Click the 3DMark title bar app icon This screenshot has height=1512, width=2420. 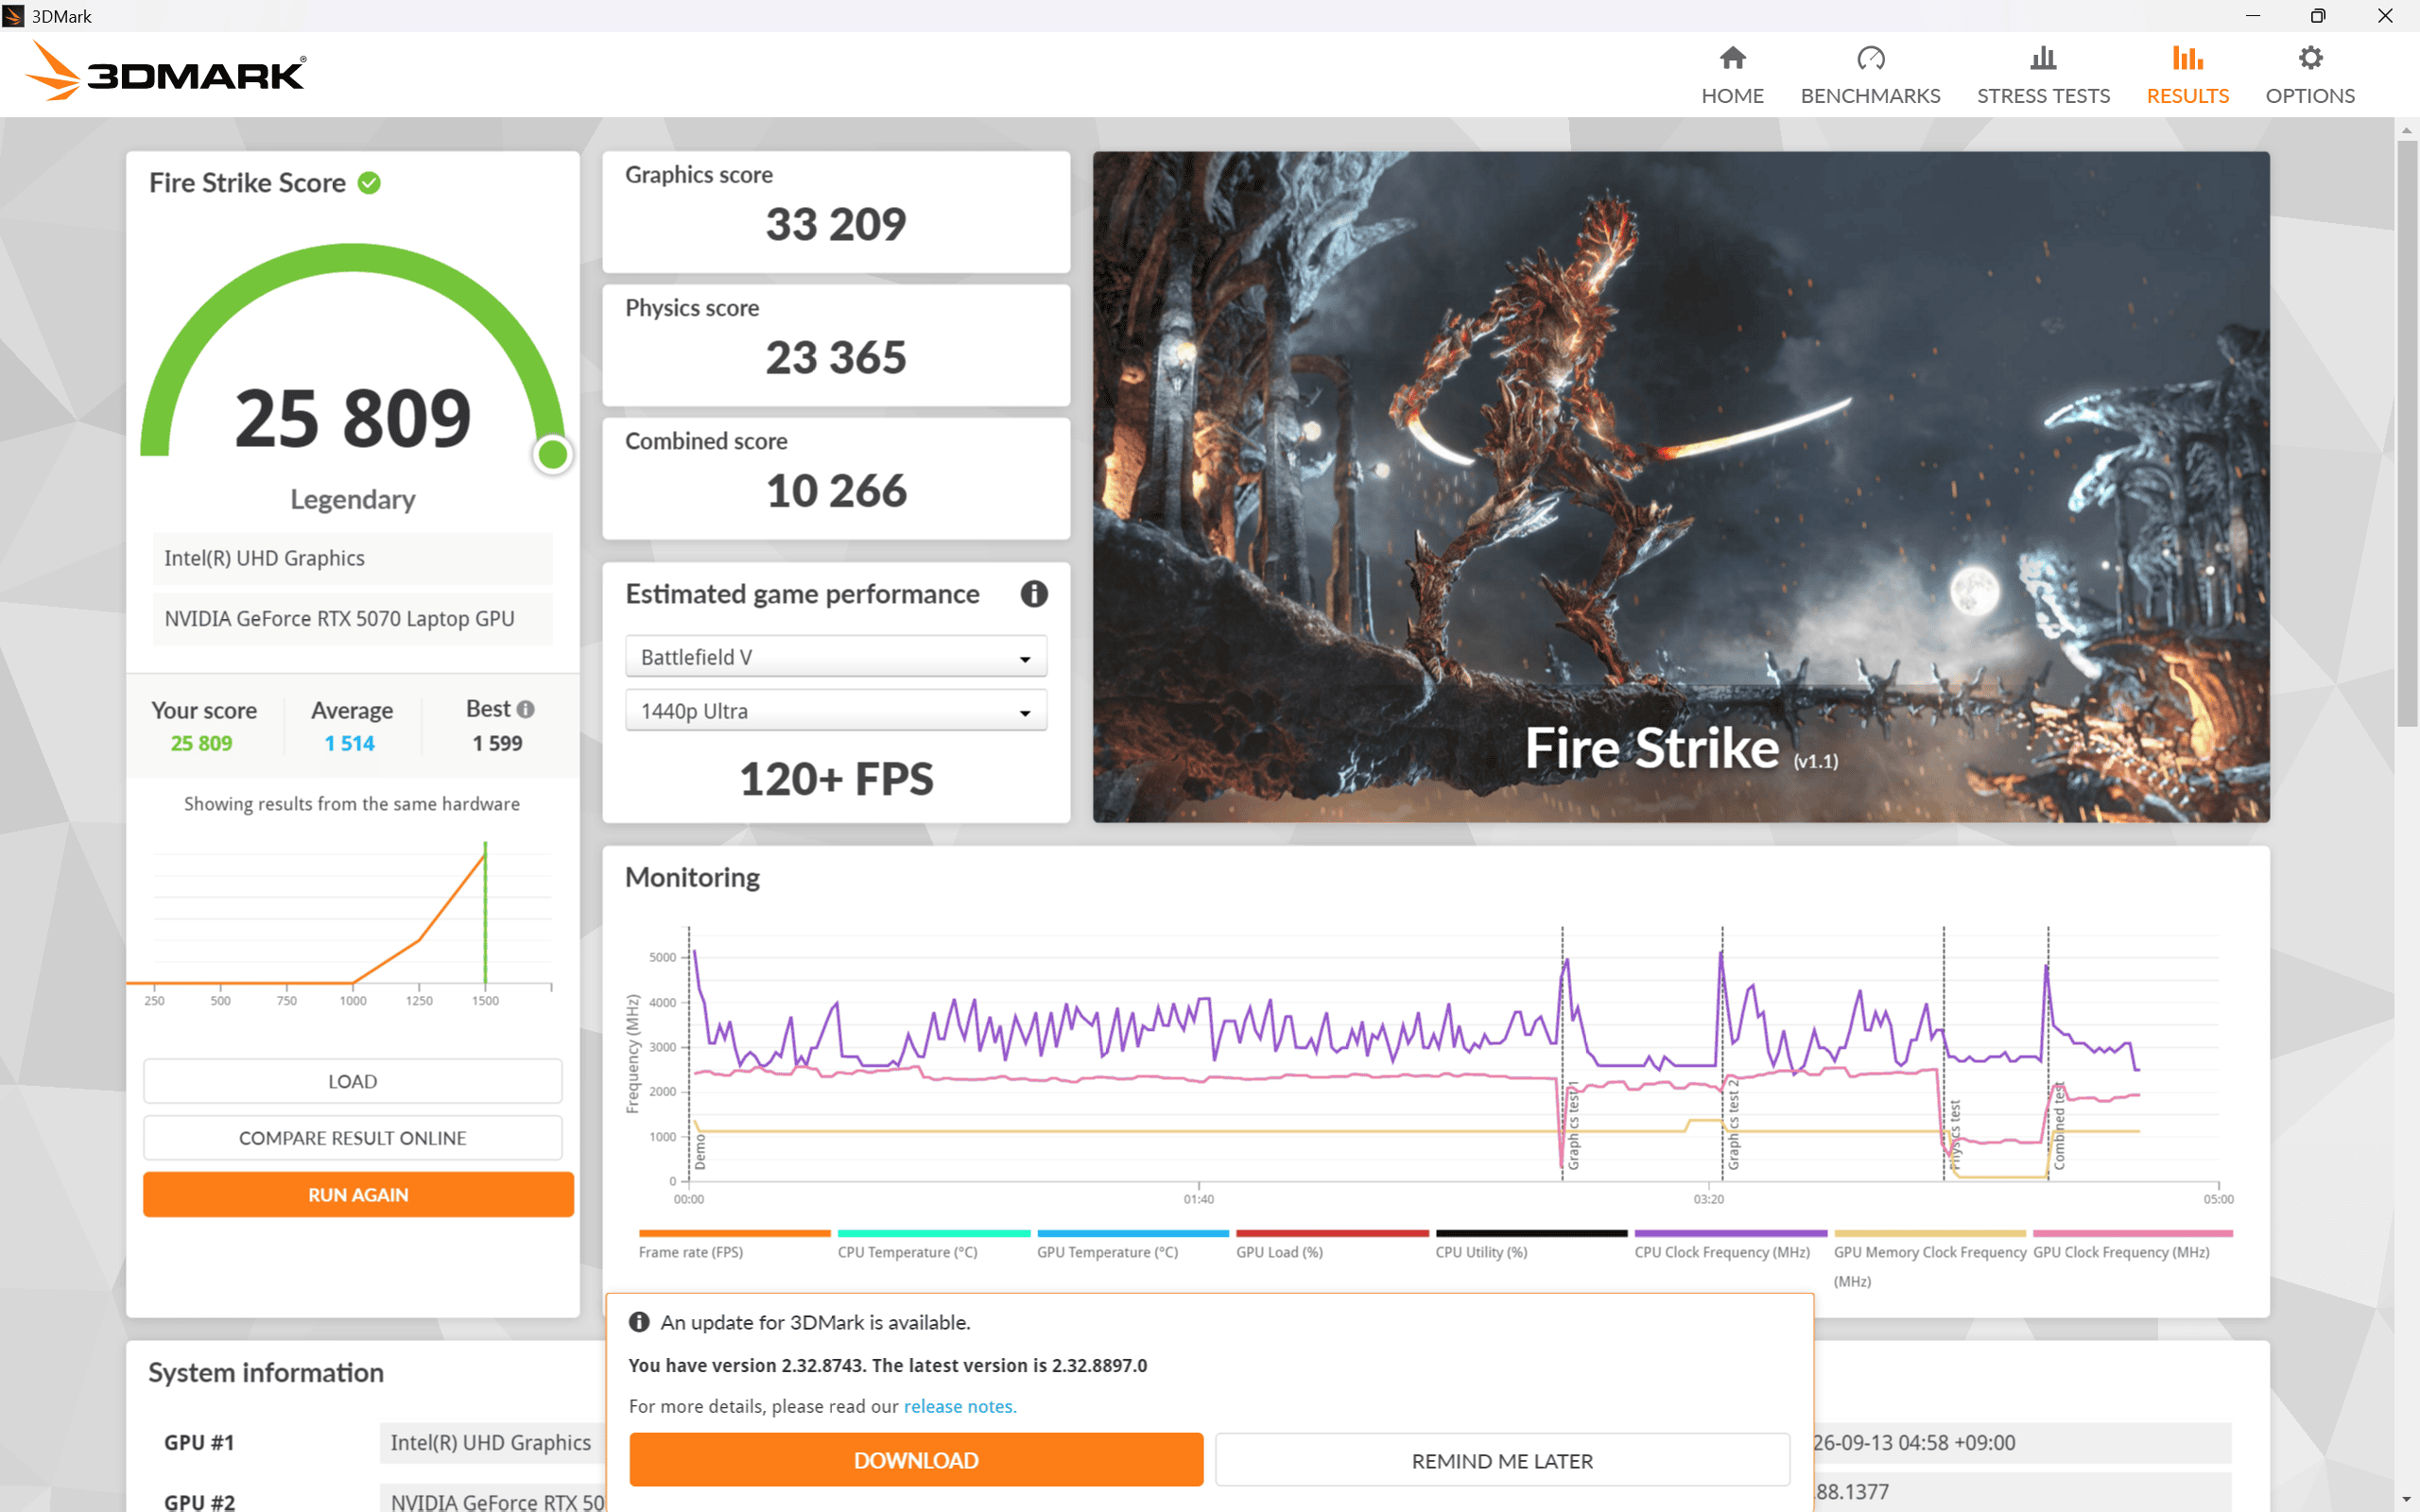pyautogui.click(x=14, y=16)
